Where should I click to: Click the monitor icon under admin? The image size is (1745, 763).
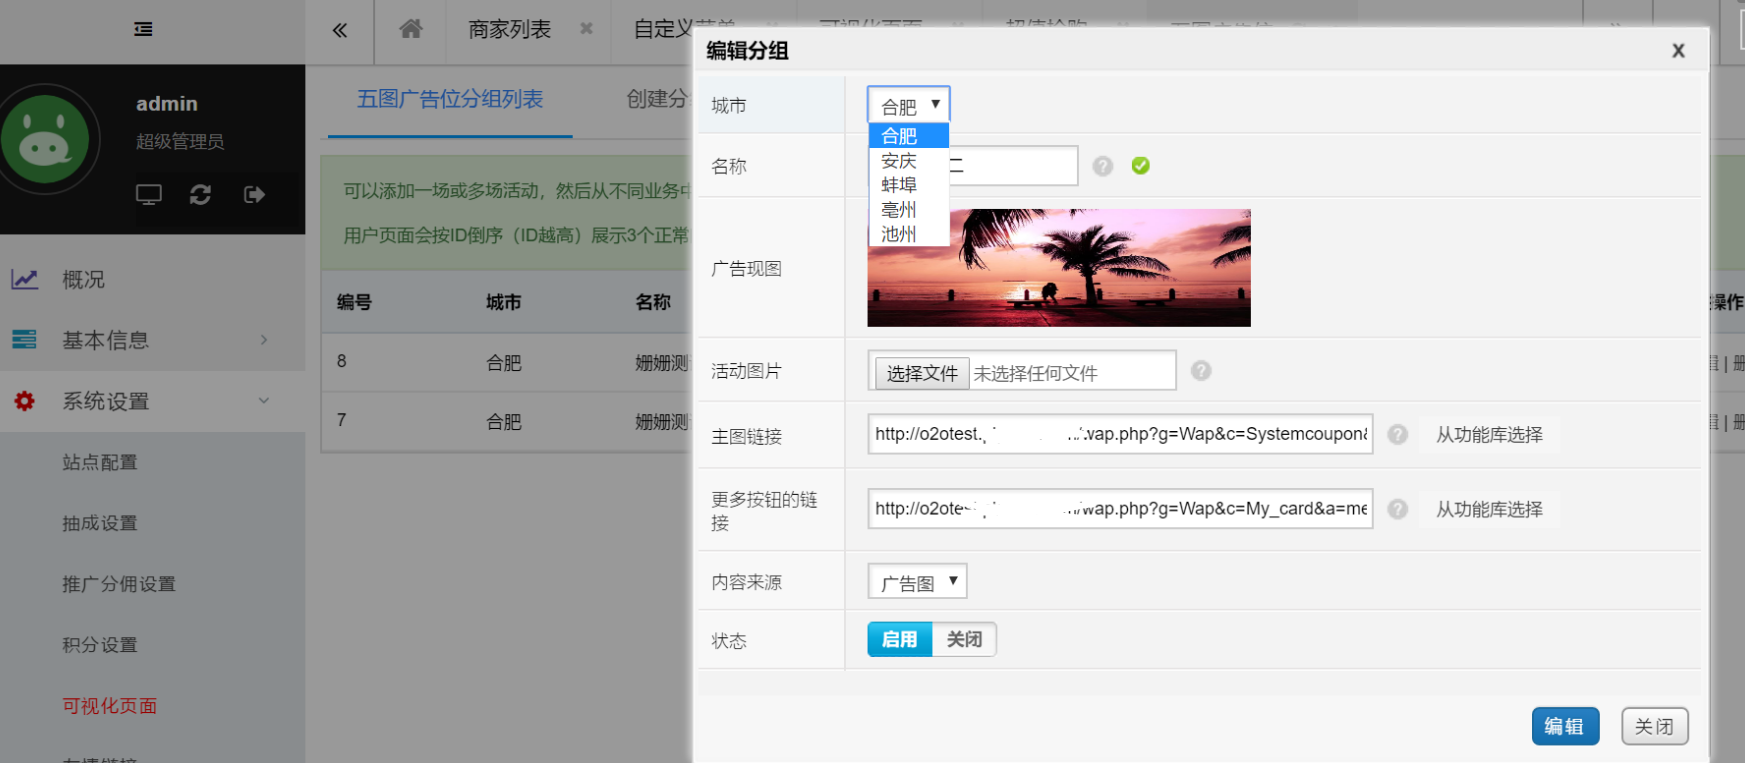[149, 194]
